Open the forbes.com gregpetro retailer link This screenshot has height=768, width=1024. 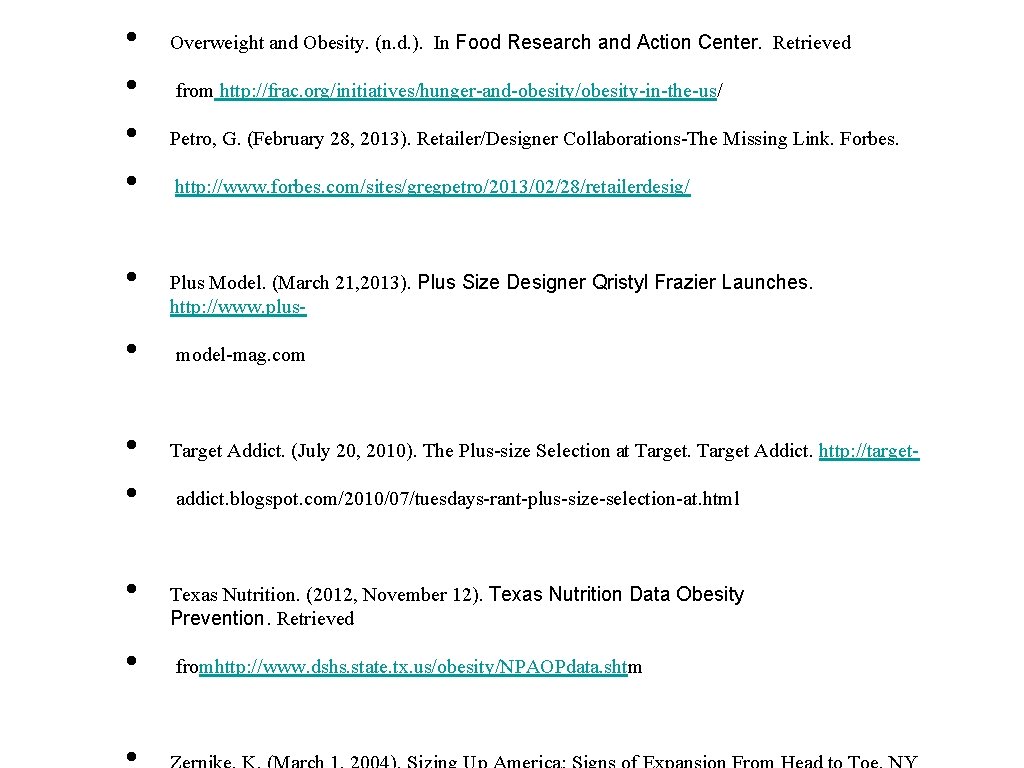[432, 187]
